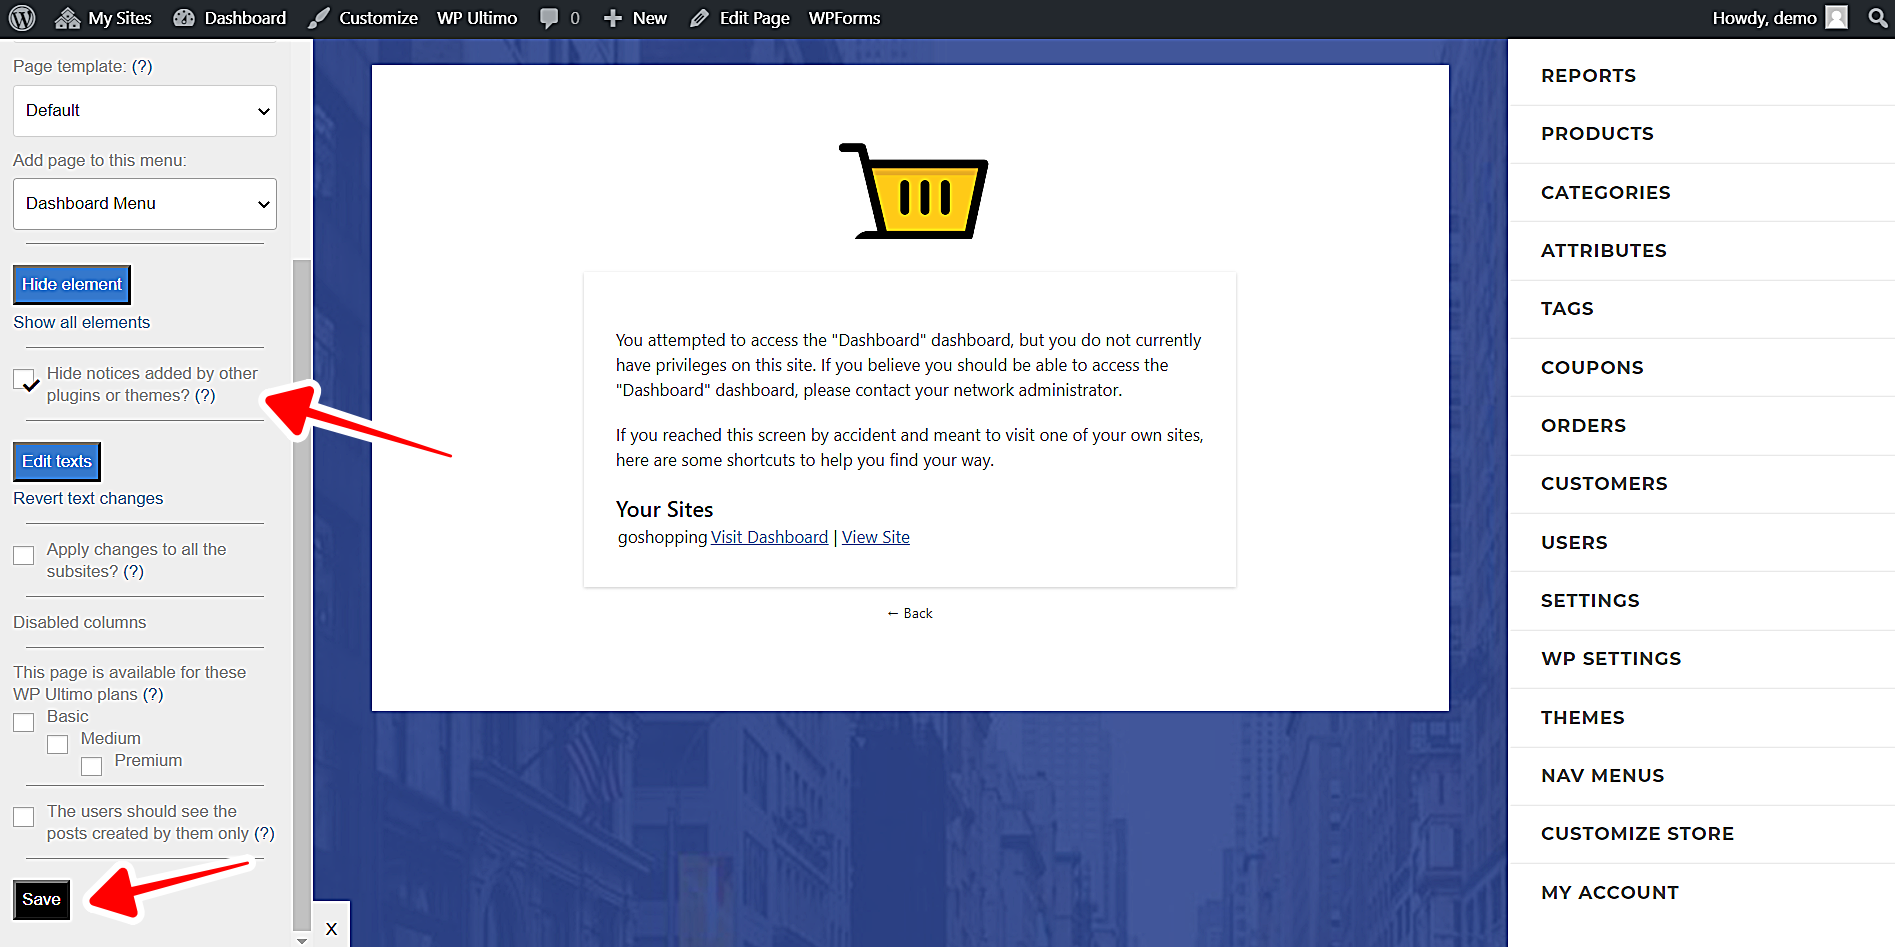Click the Visit Dashboard link

[x=769, y=537]
